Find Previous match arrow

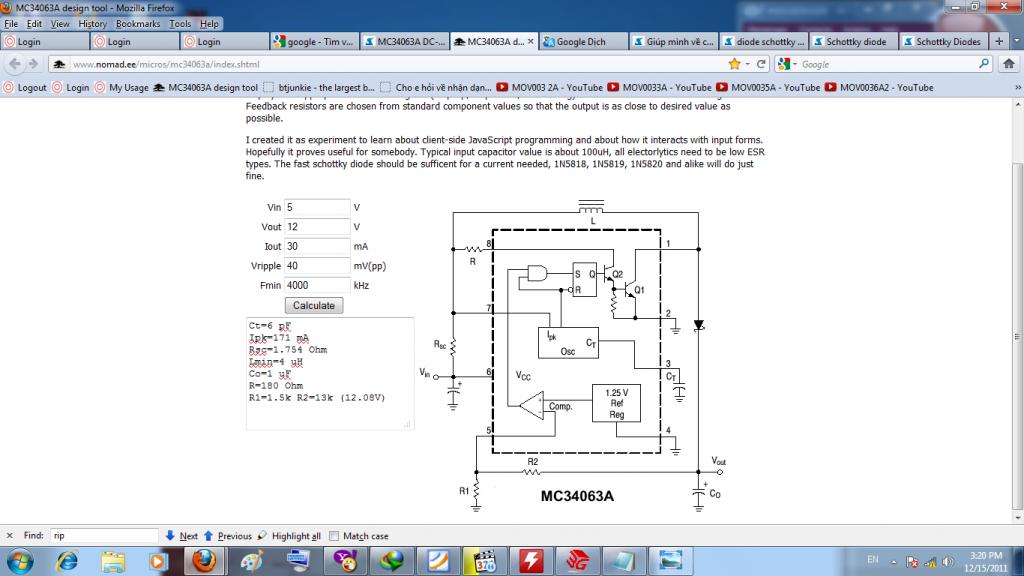coord(227,536)
